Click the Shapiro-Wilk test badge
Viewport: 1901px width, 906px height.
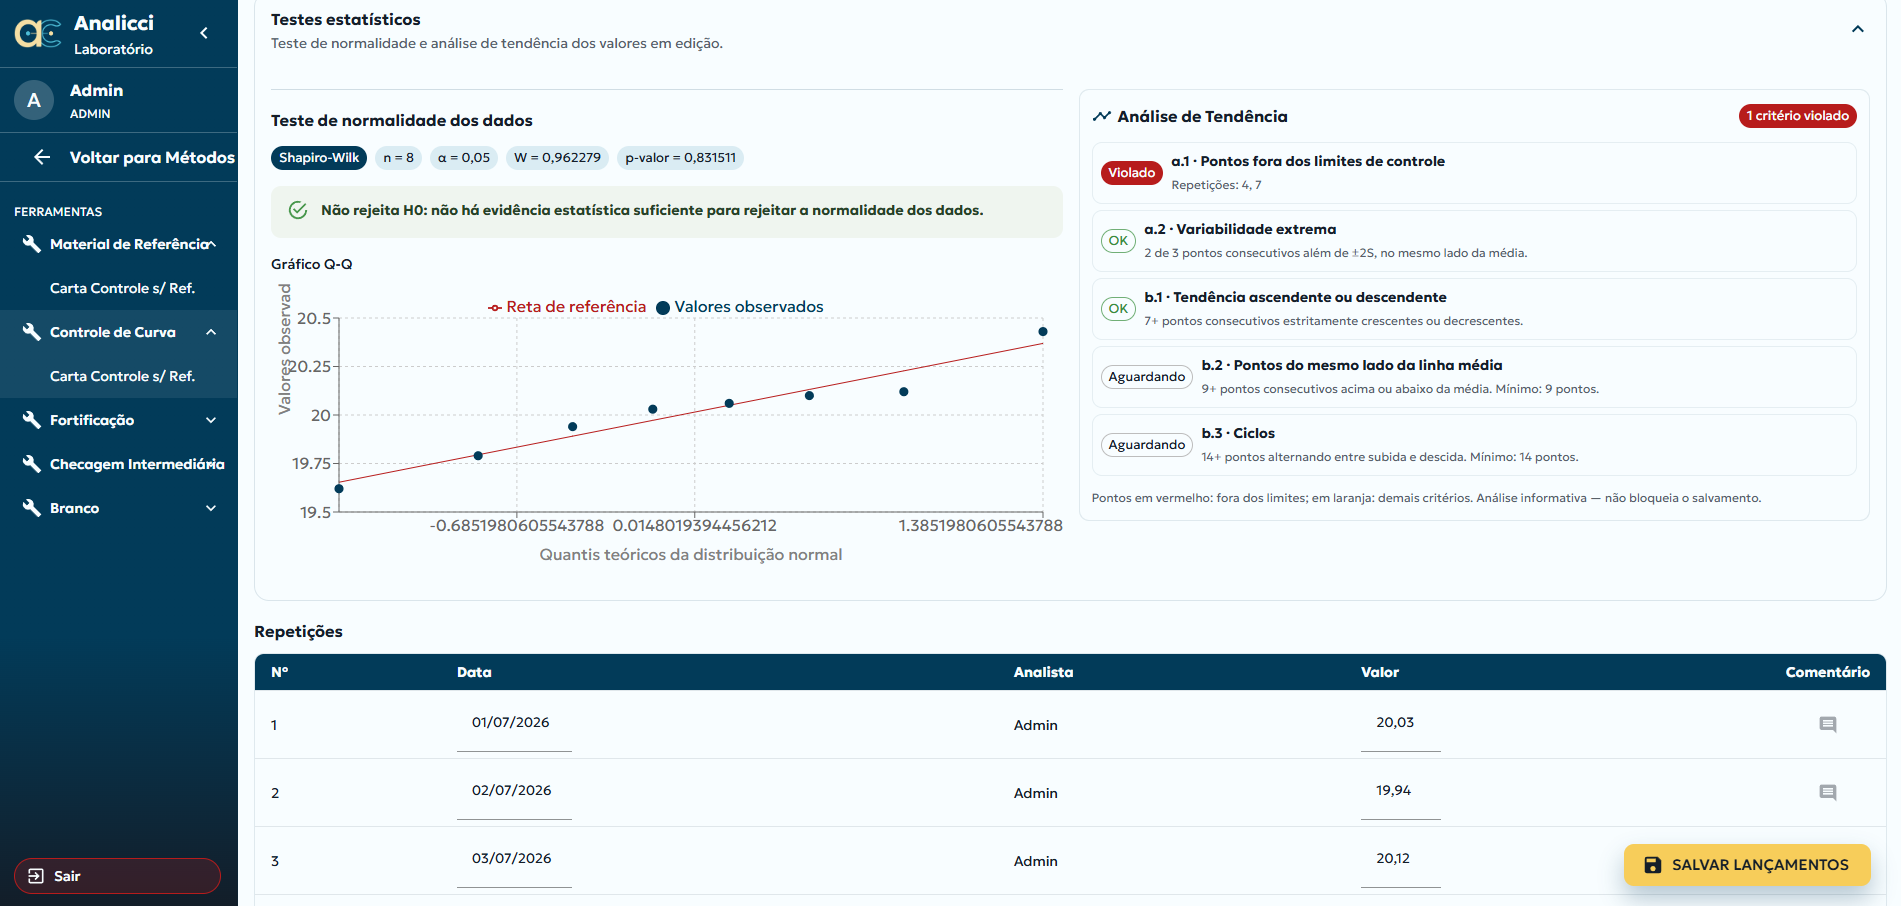tap(319, 158)
